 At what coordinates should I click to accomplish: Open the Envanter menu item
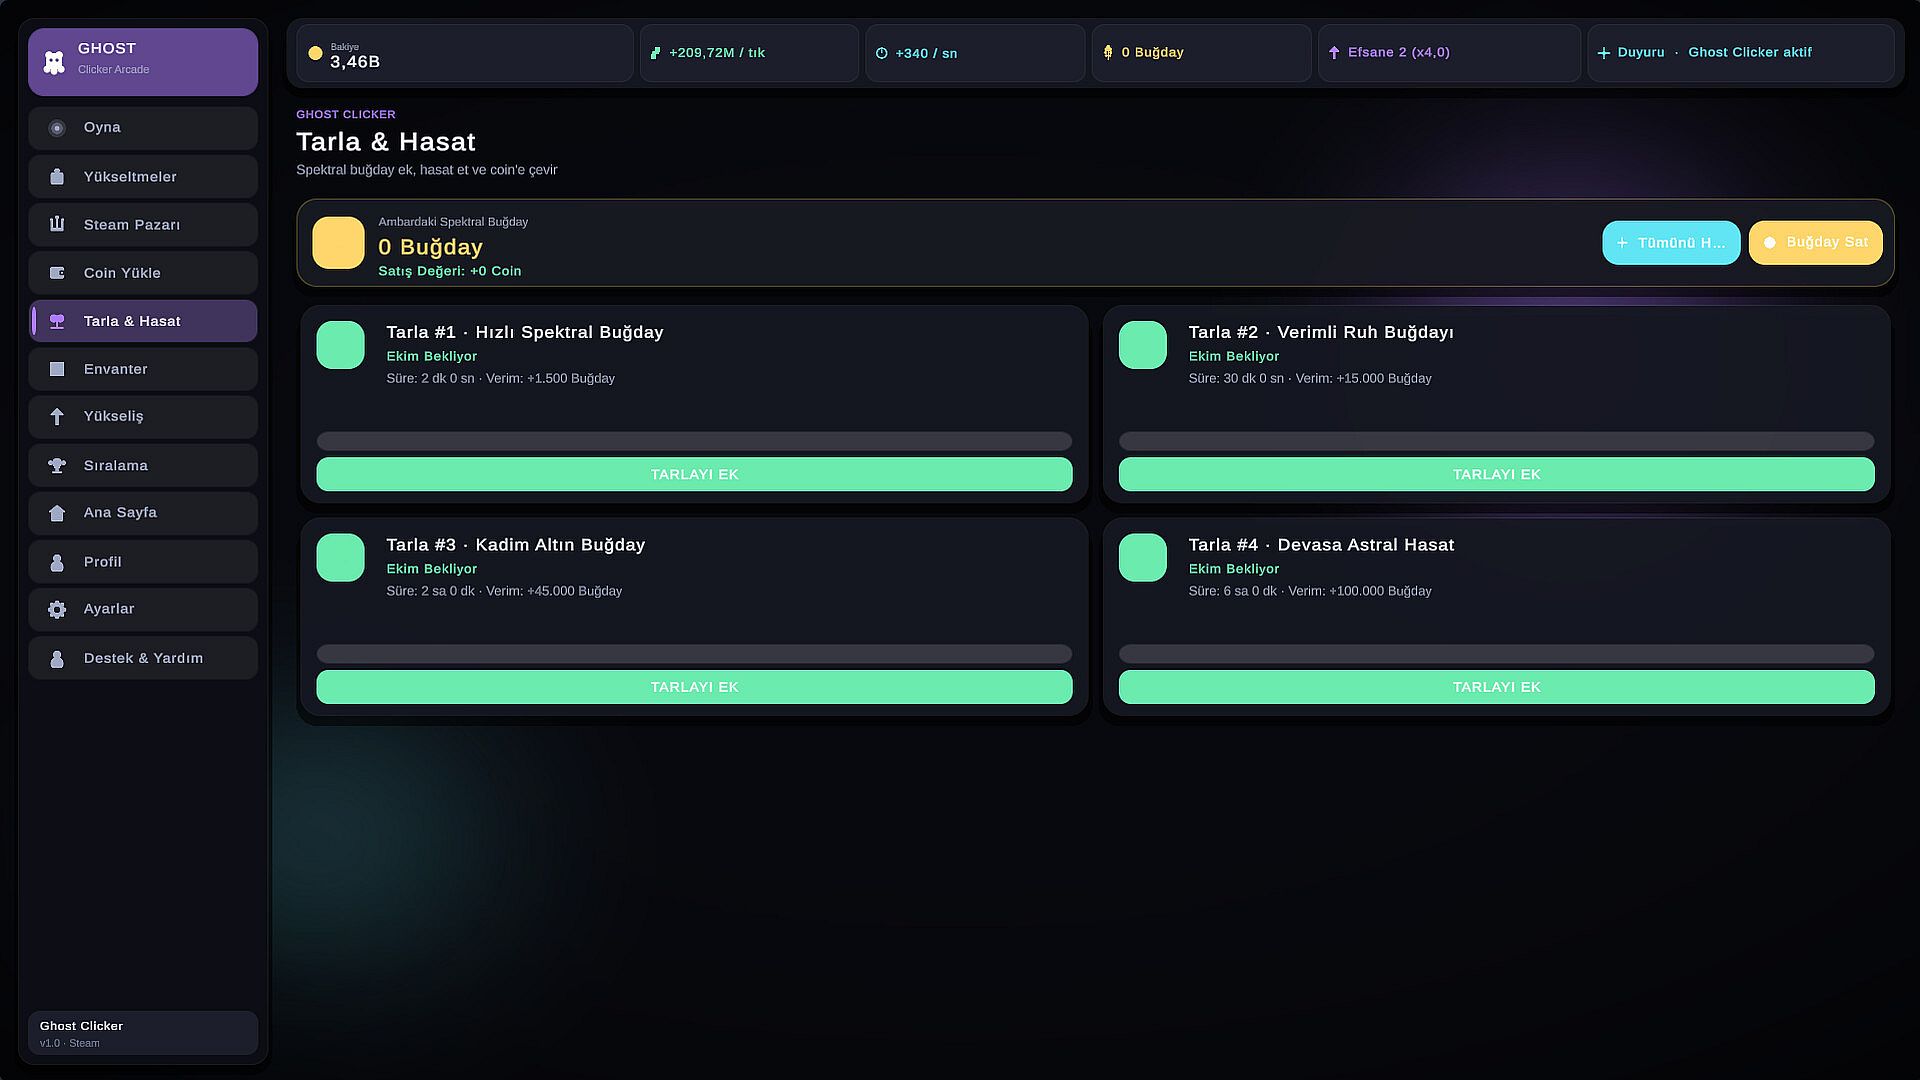coord(143,369)
